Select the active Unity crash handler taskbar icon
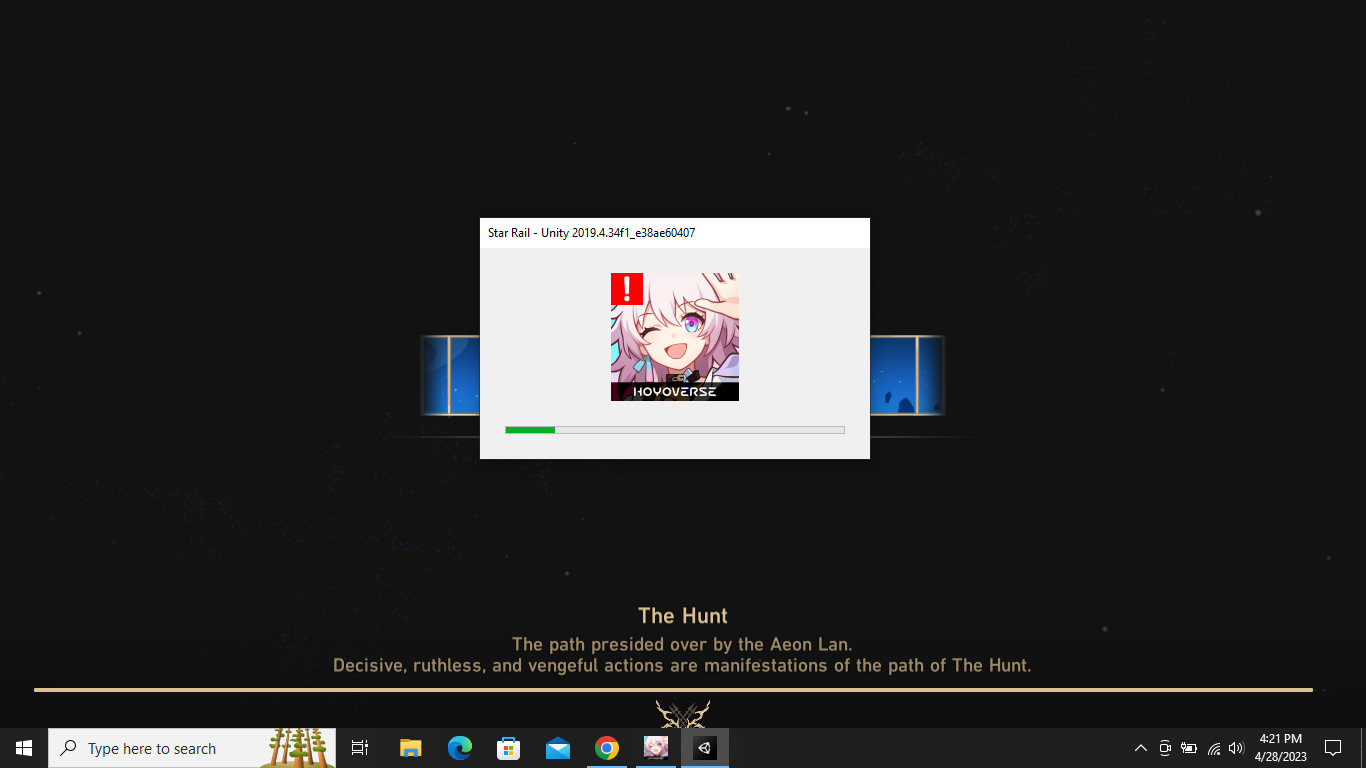The height and width of the screenshot is (768, 1366). 704,747
